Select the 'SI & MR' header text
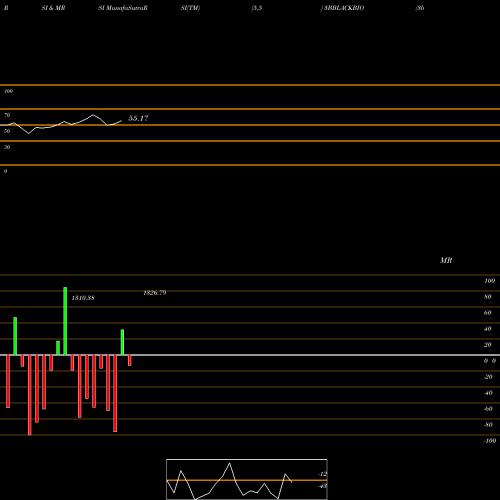This screenshot has height=500, width=500. pyautogui.click(x=53, y=8)
